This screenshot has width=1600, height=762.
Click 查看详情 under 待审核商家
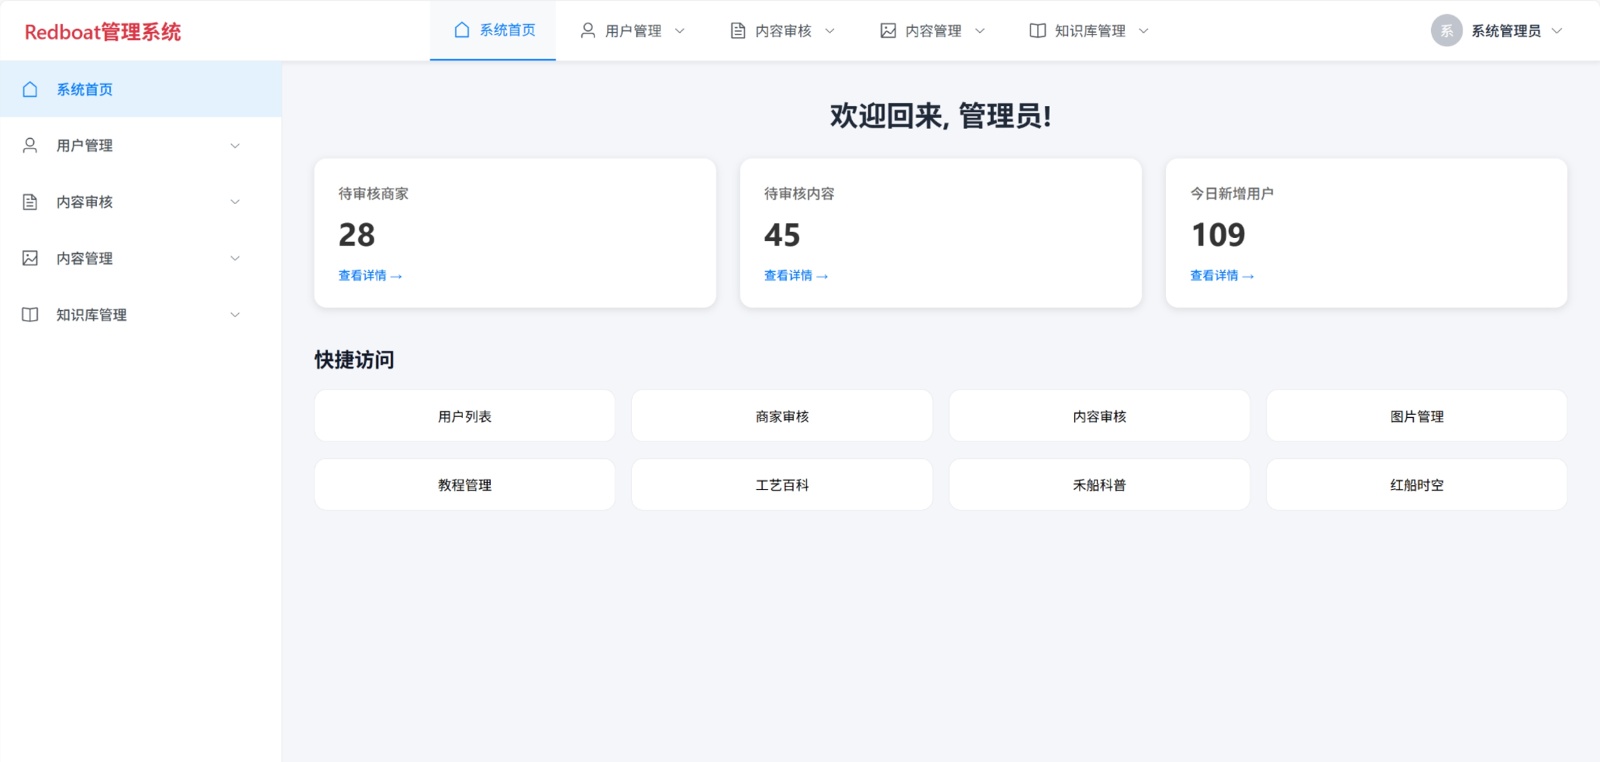tap(369, 276)
